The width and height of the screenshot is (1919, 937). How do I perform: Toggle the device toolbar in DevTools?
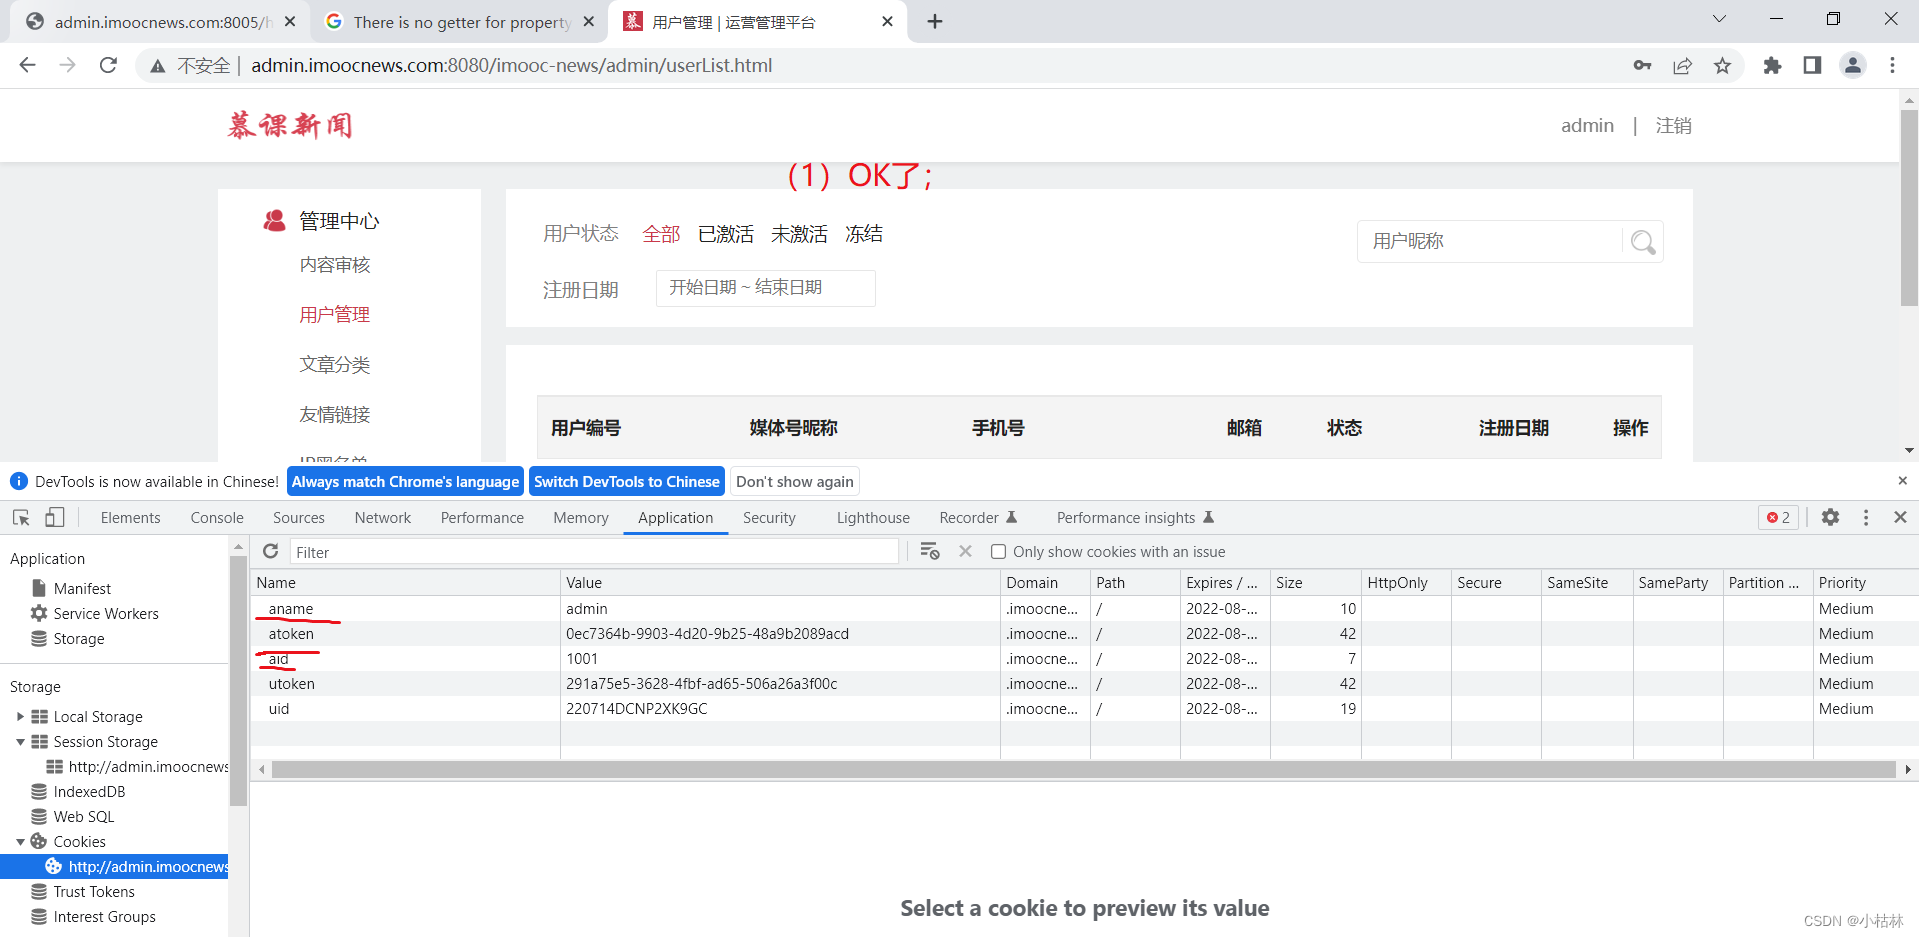(x=55, y=517)
